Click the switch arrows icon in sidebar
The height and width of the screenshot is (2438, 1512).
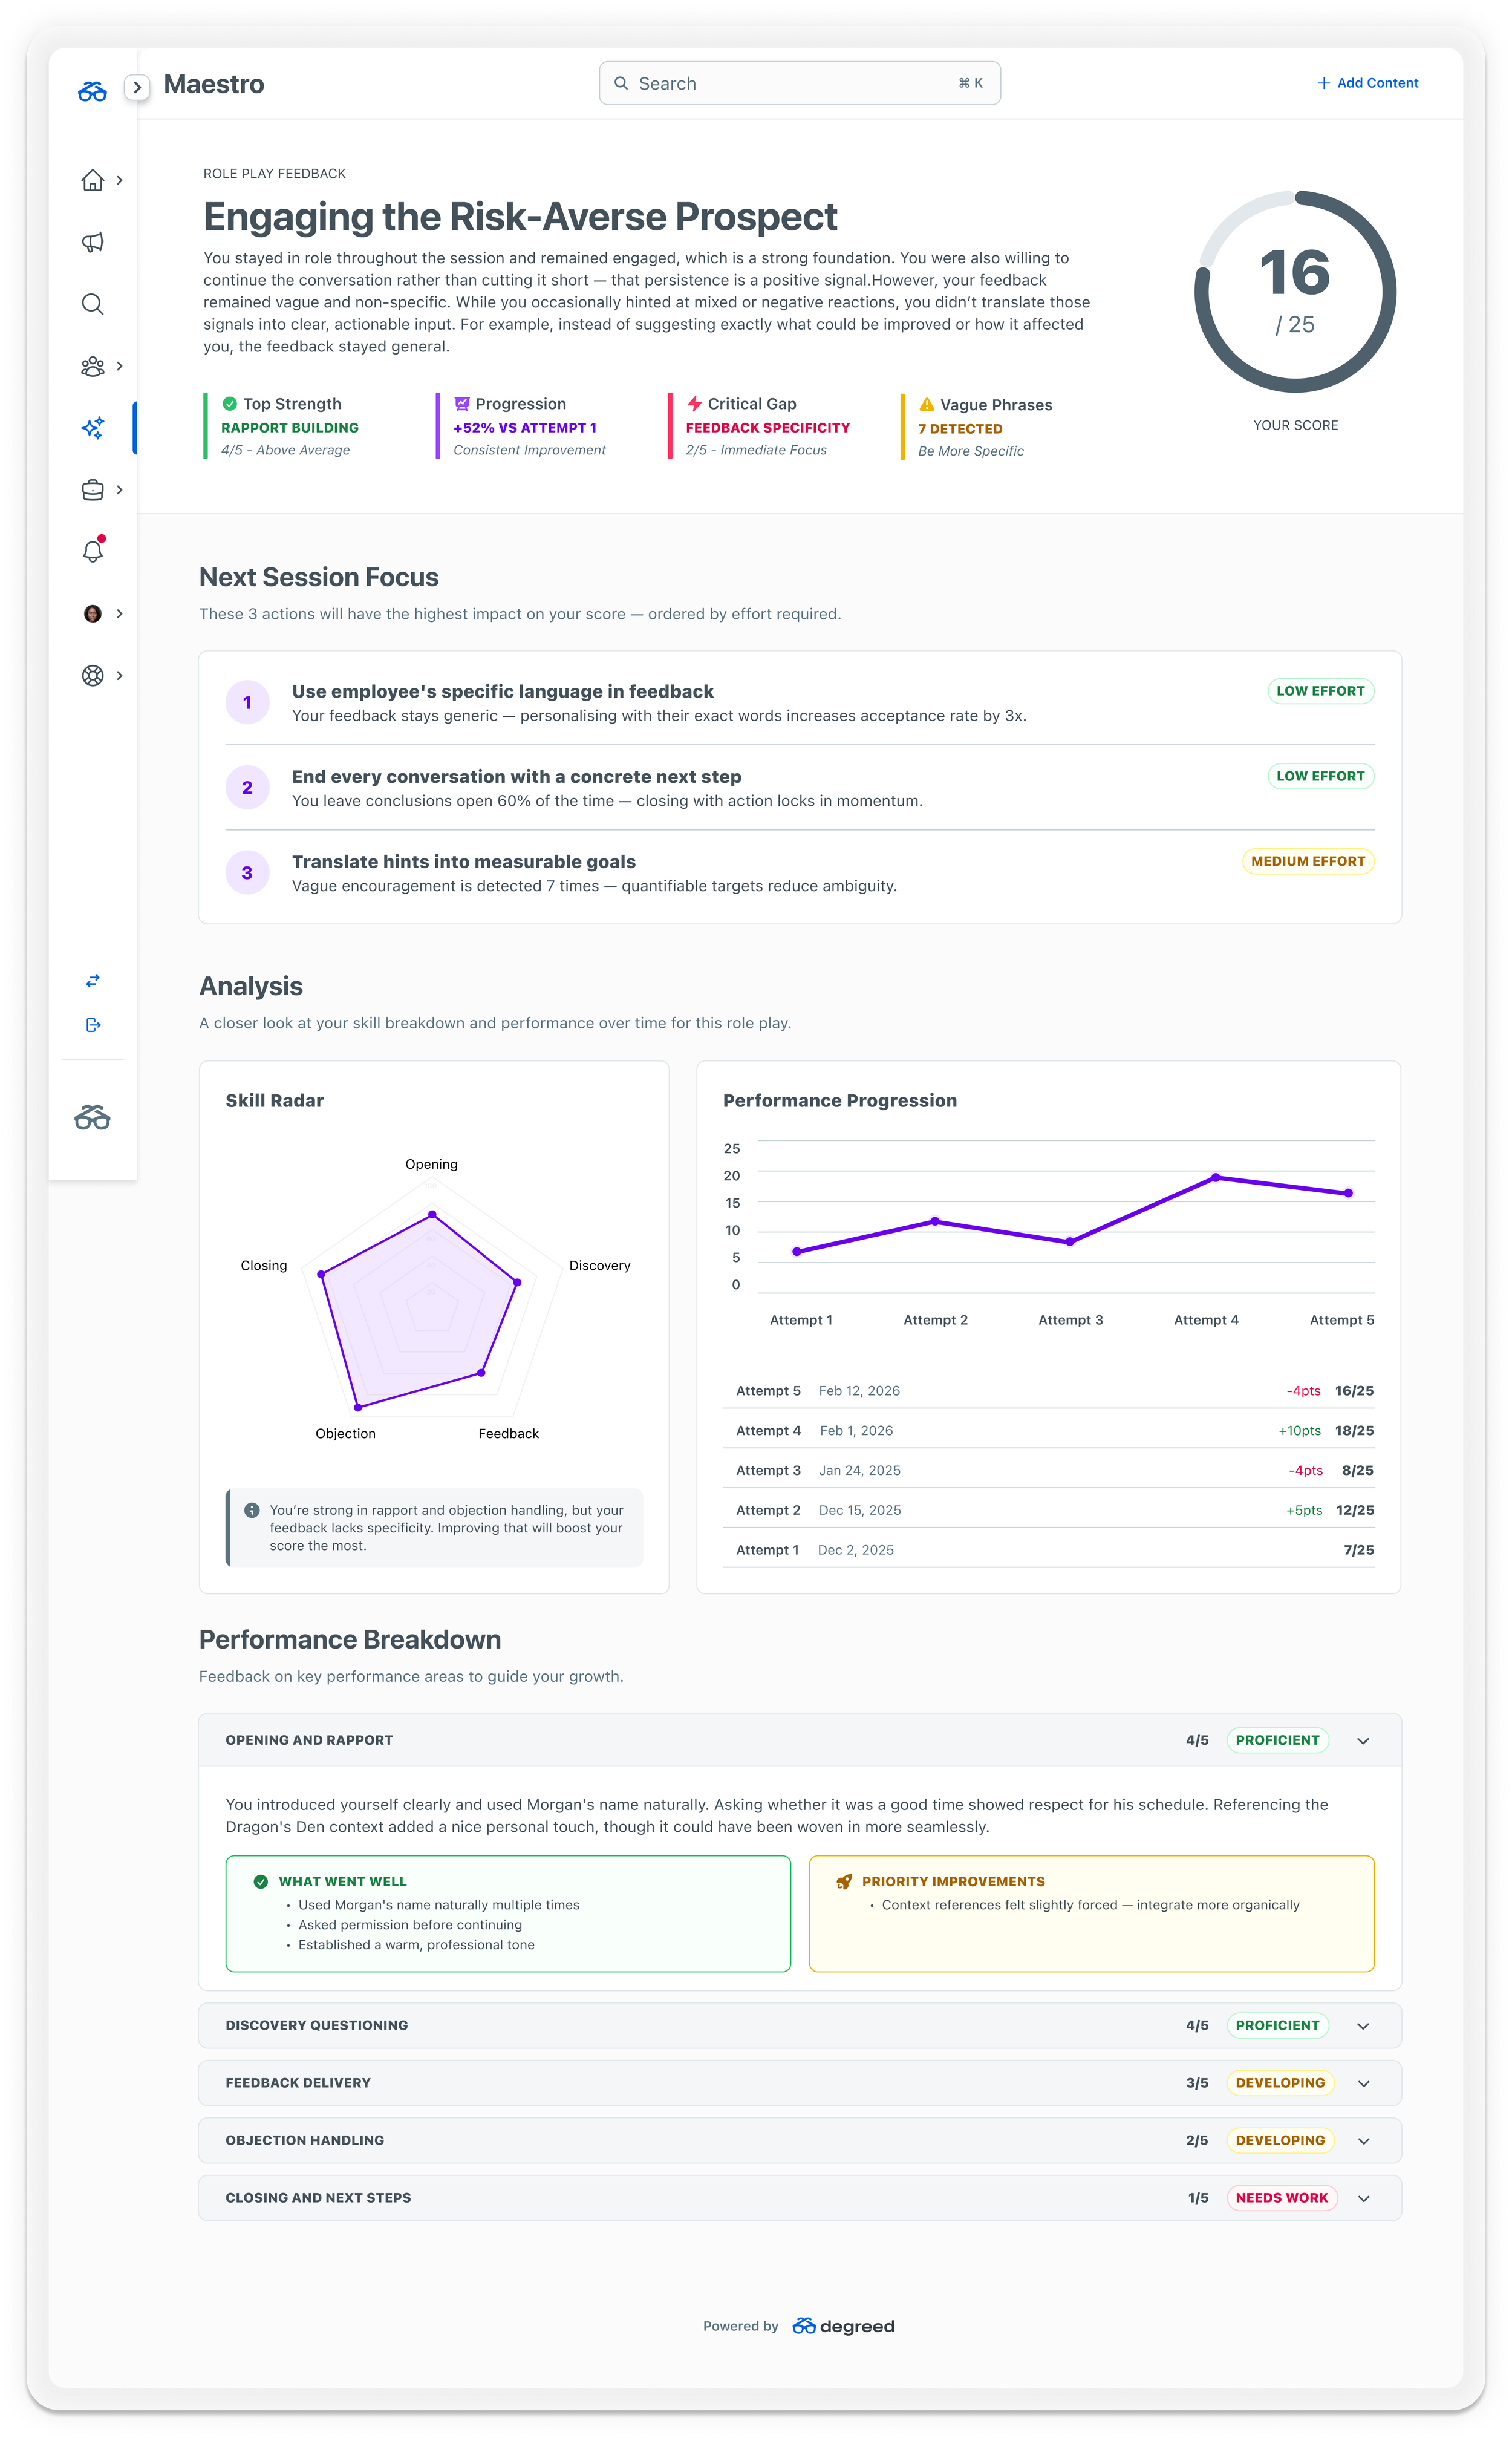tap(92, 981)
